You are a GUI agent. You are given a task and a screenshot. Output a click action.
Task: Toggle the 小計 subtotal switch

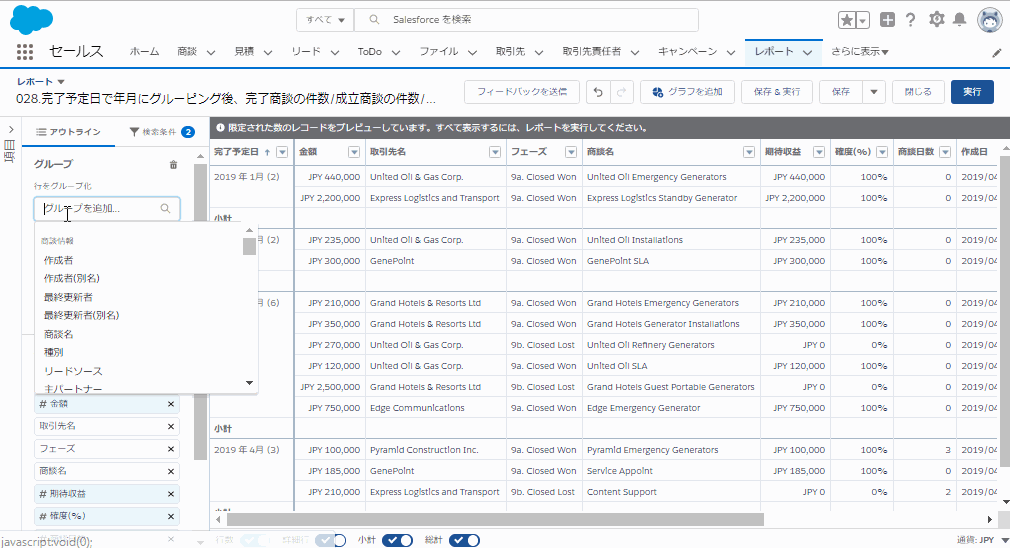click(x=397, y=540)
